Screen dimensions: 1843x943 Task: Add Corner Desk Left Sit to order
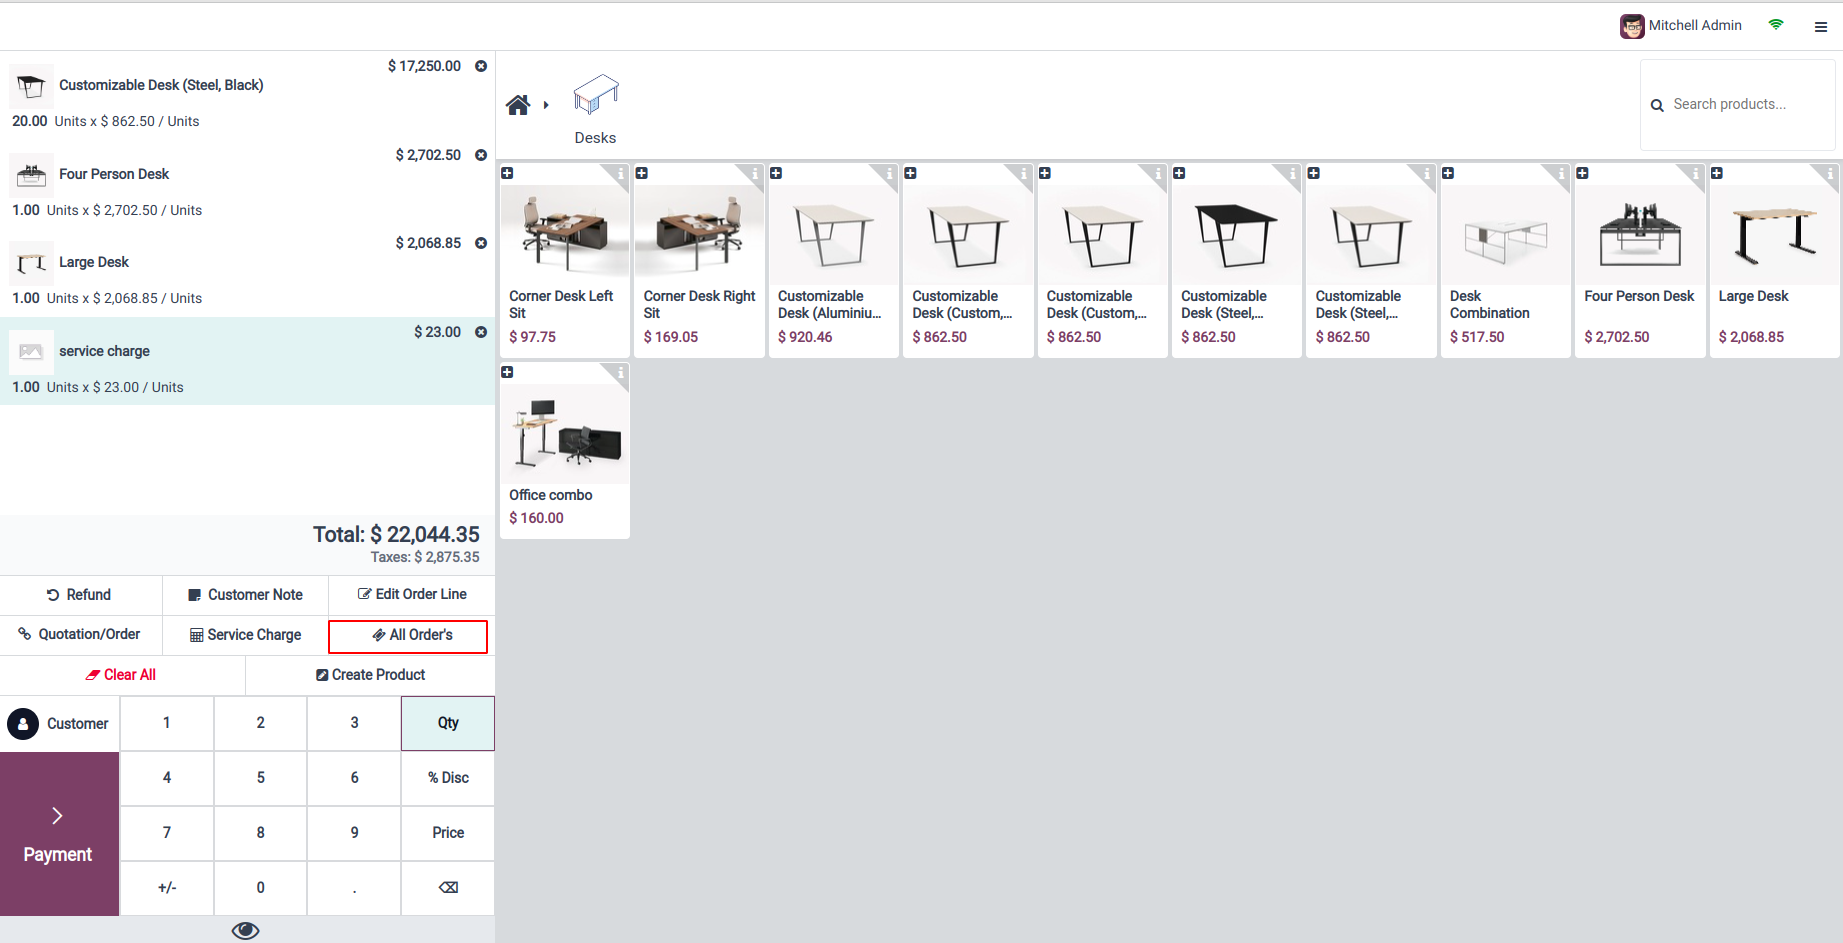point(565,261)
